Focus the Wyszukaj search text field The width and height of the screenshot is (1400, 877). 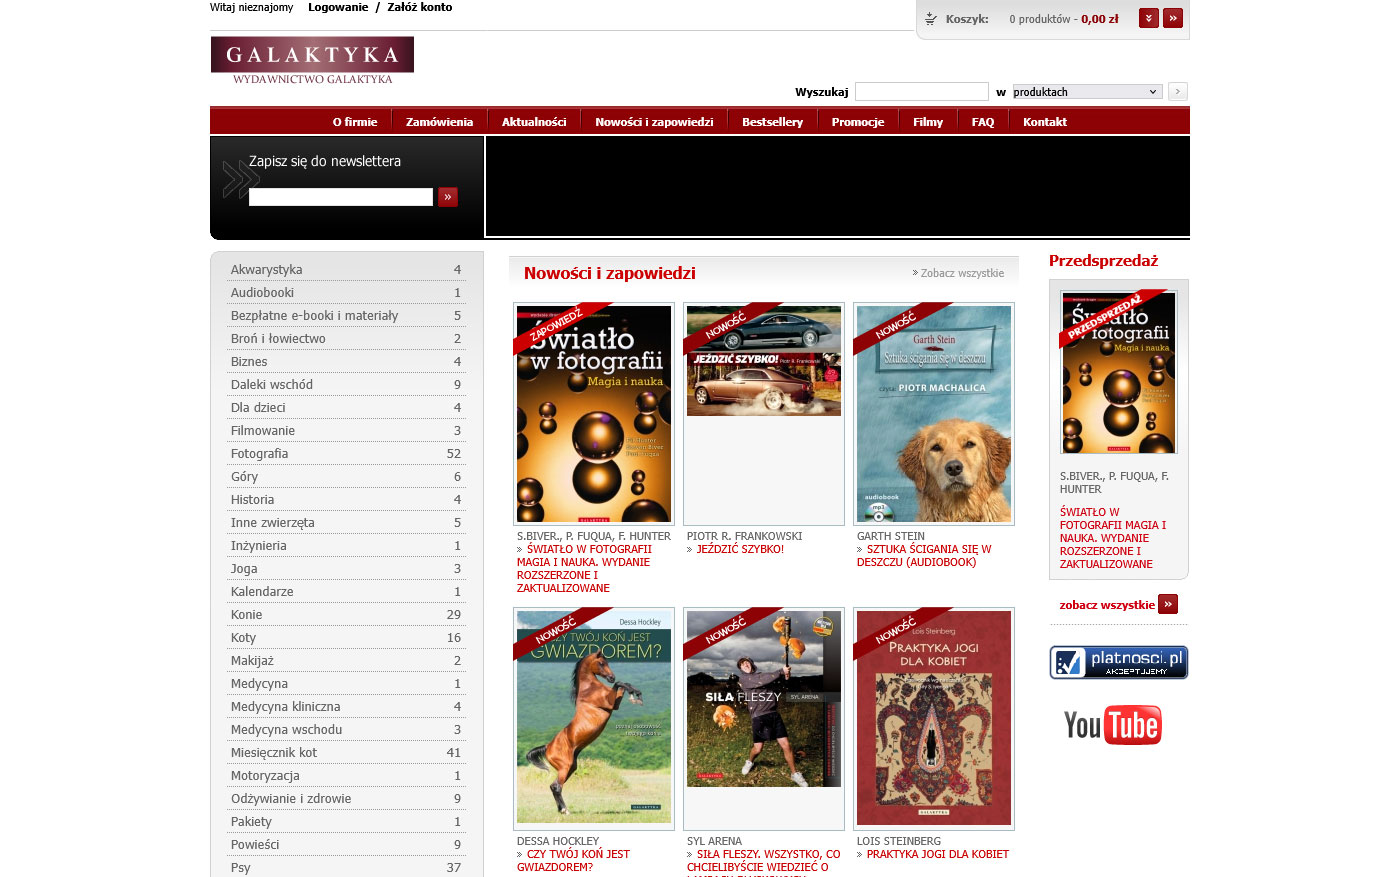pos(921,92)
